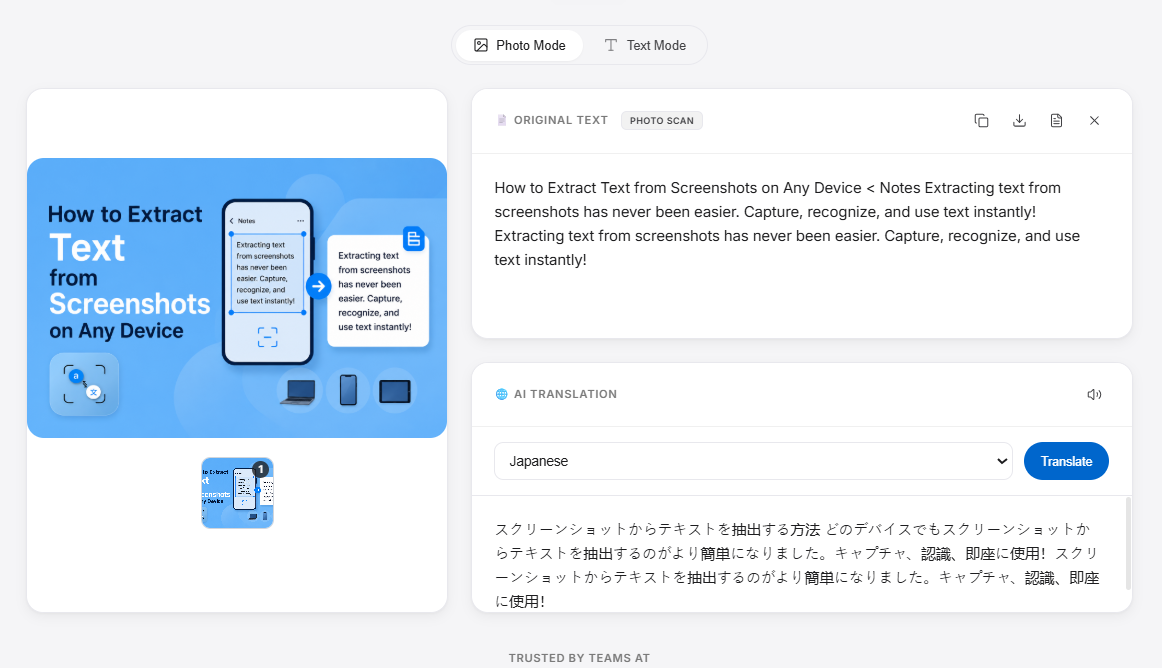Click the thumbnail count badge 1
The image size is (1162, 668).
pos(260,469)
